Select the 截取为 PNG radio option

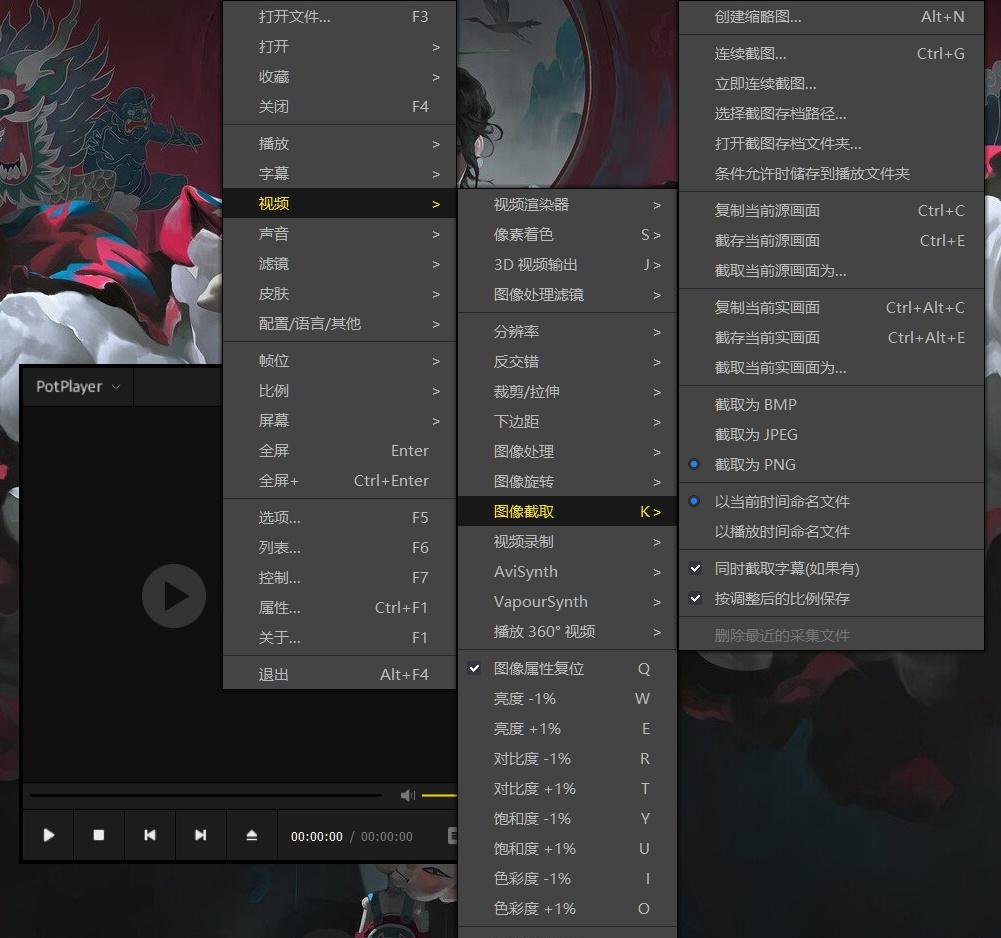coord(755,465)
